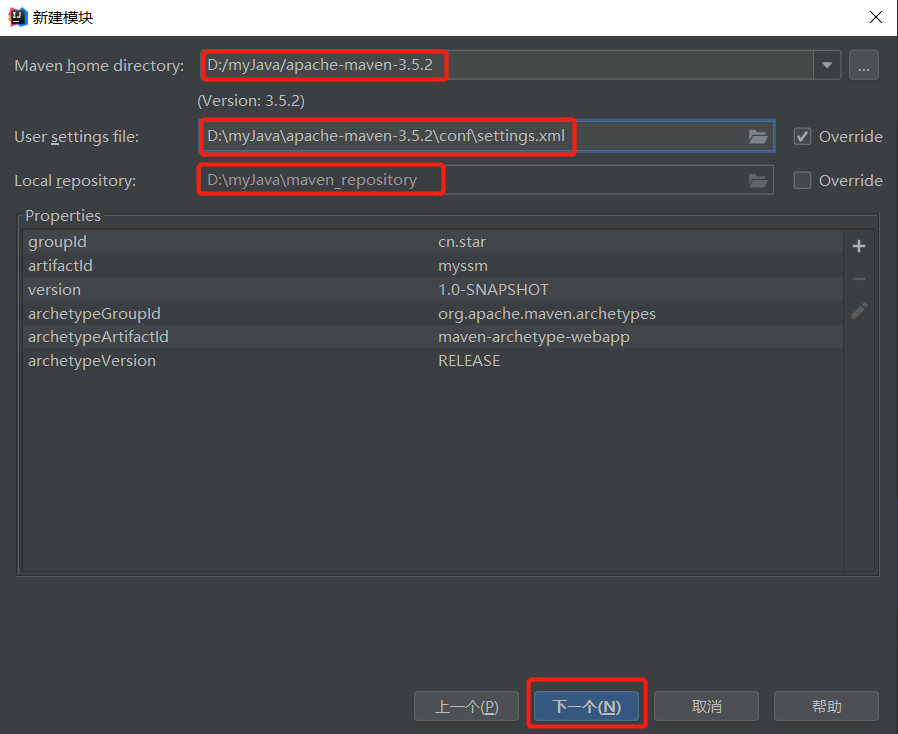Click folder icon next to local repository
The width and height of the screenshot is (898, 734).
coord(758,180)
